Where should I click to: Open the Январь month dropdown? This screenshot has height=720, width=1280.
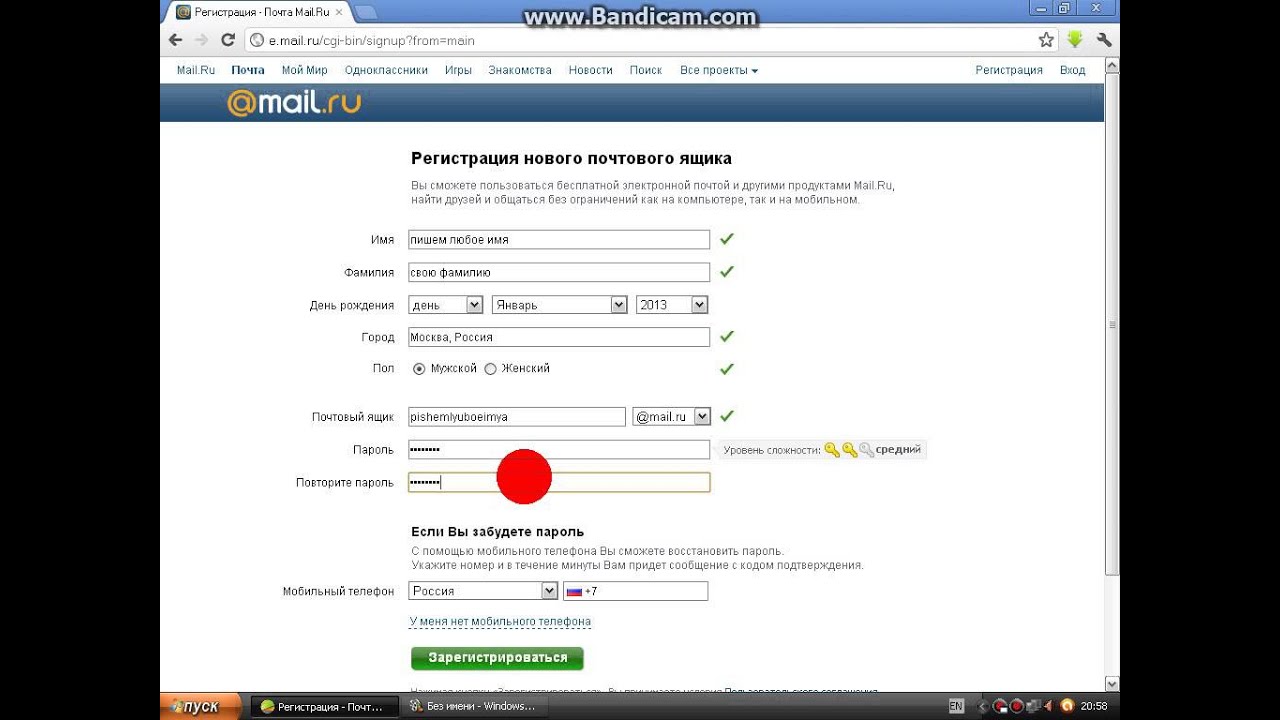tap(560, 305)
